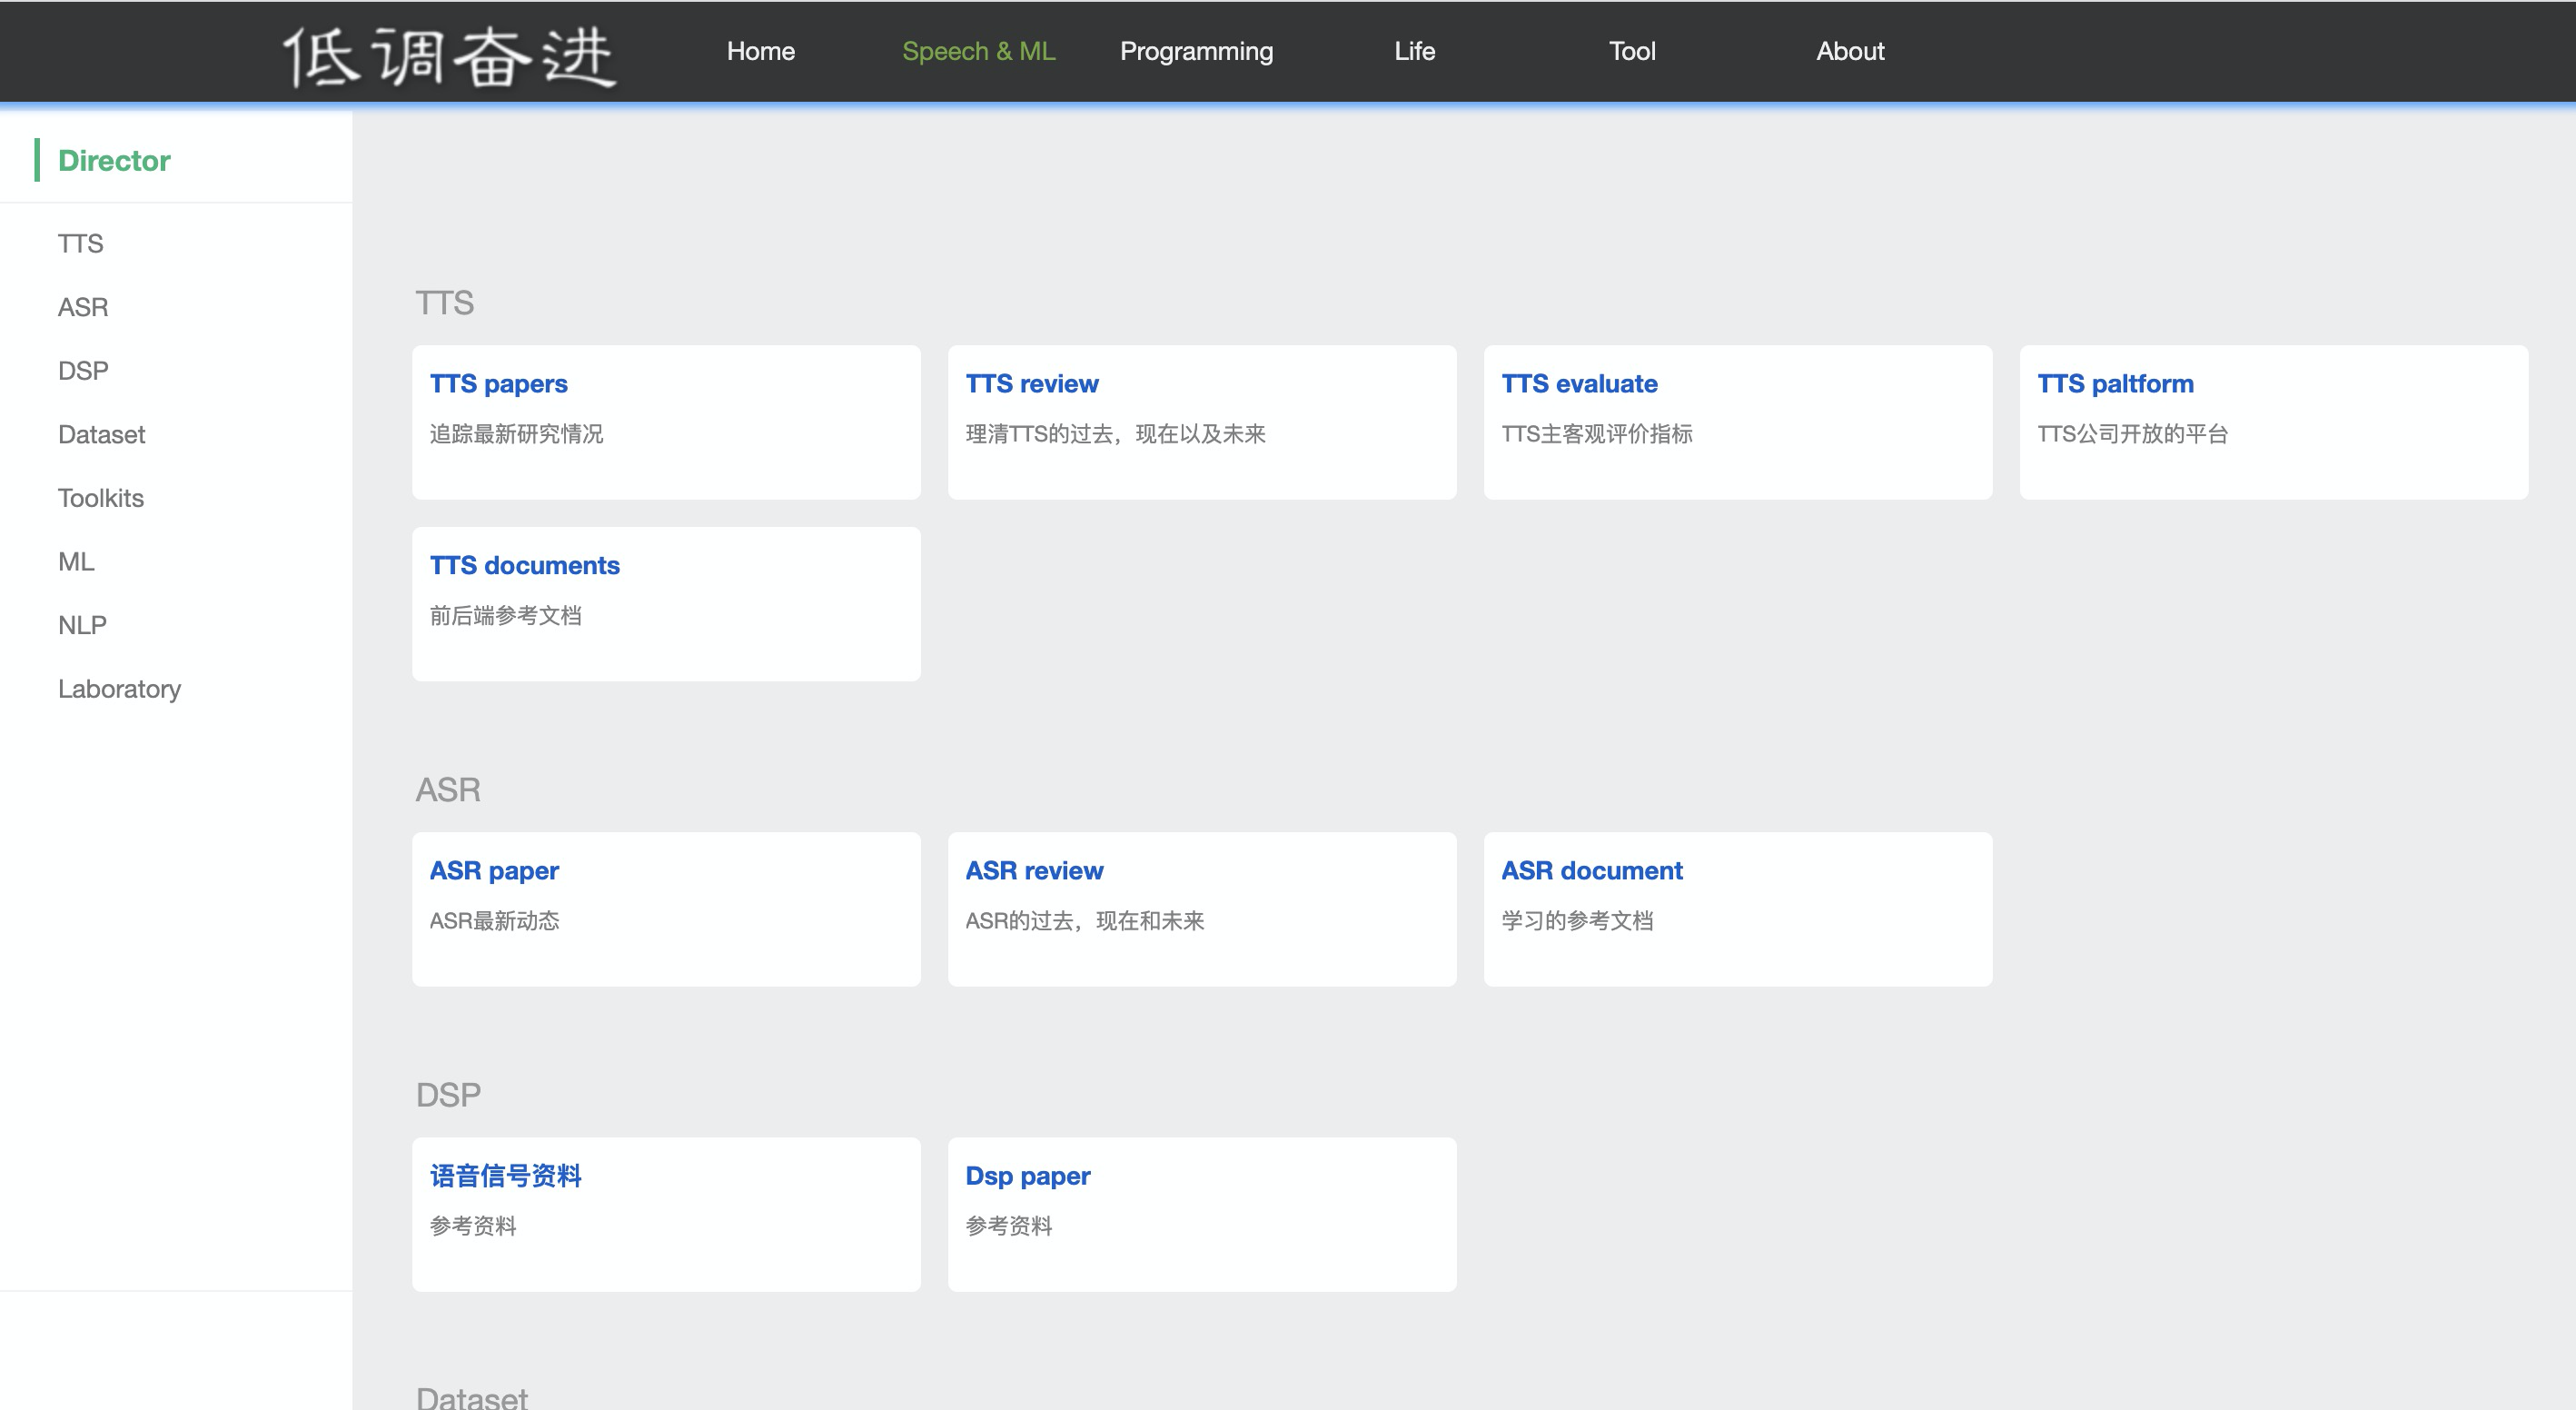Open the TTS paltform link
This screenshot has height=1410, width=2576.
(2115, 384)
